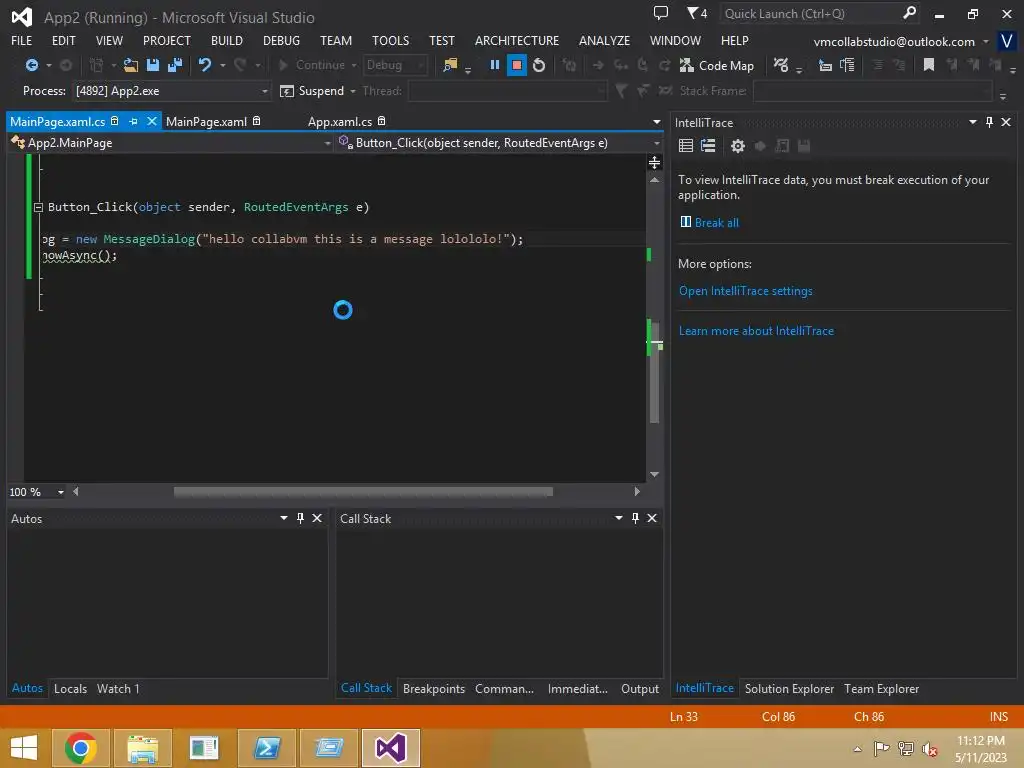This screenshot has height=768, width=1024.
Task: Click the Break all link
Action: 716,223
